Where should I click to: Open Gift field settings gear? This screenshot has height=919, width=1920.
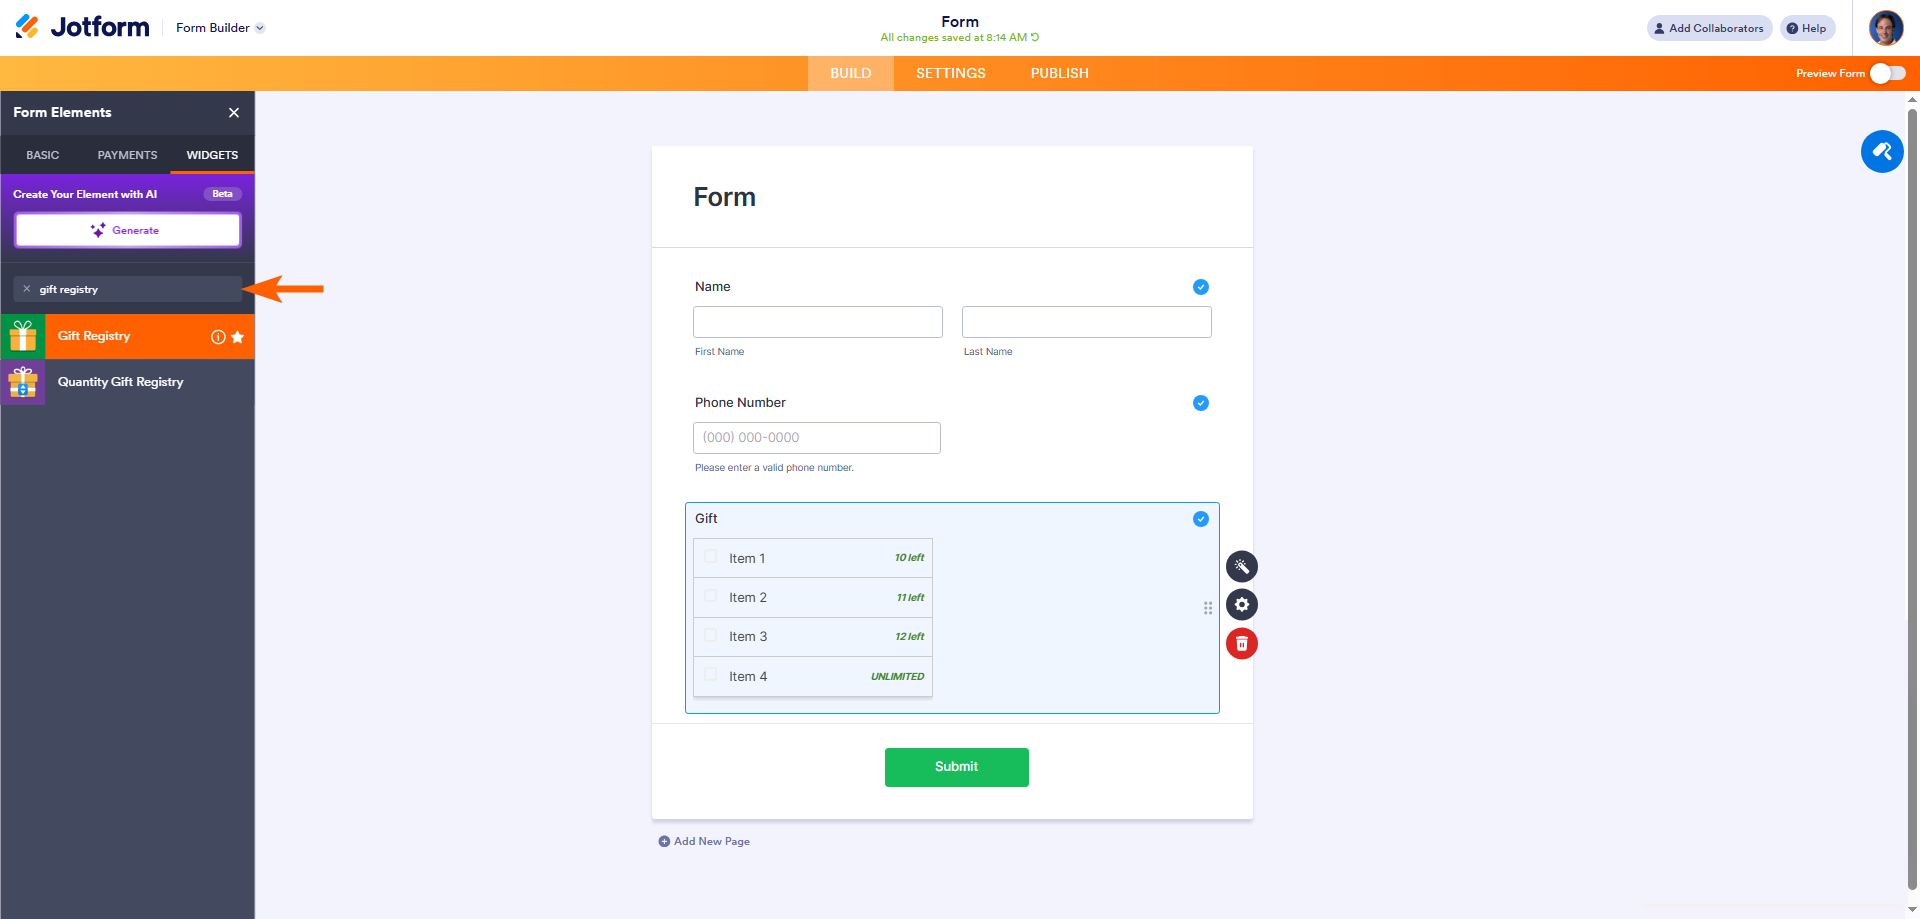point(1241,605)
